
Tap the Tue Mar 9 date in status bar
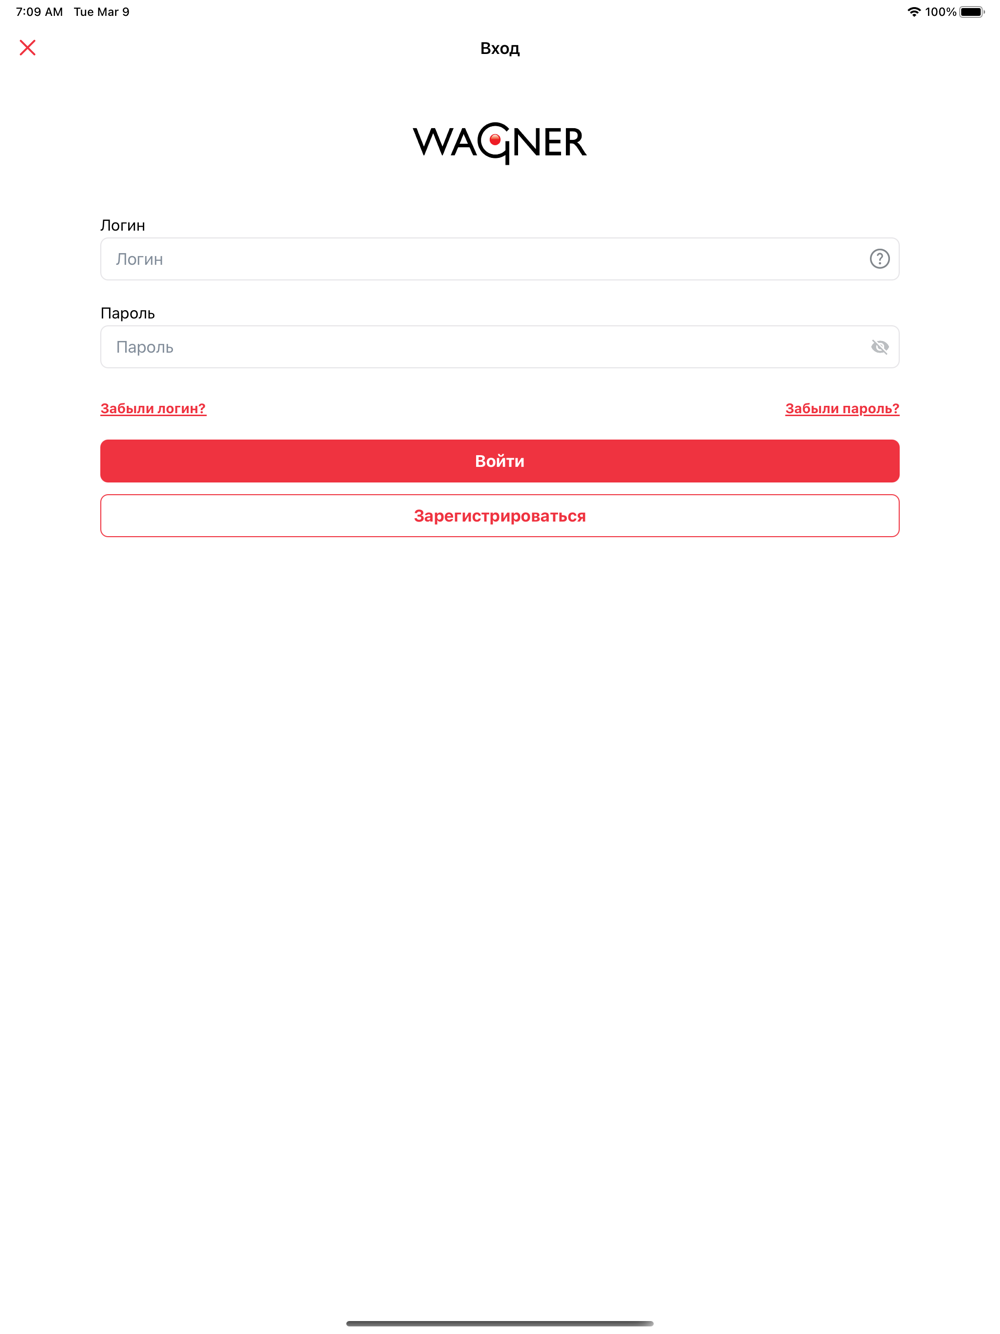pos(101,12)
